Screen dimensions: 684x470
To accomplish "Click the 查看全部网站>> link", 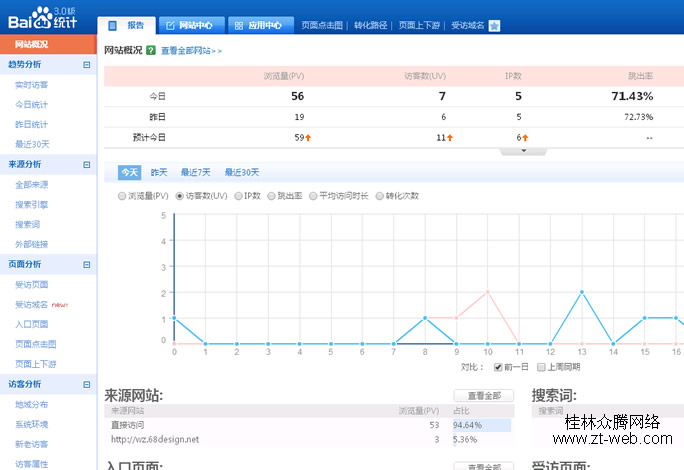I will (192, 51).
